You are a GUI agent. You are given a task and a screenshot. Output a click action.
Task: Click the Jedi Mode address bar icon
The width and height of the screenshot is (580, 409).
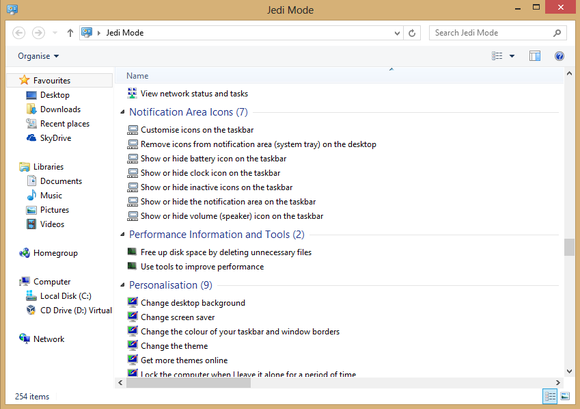(87, 33)
